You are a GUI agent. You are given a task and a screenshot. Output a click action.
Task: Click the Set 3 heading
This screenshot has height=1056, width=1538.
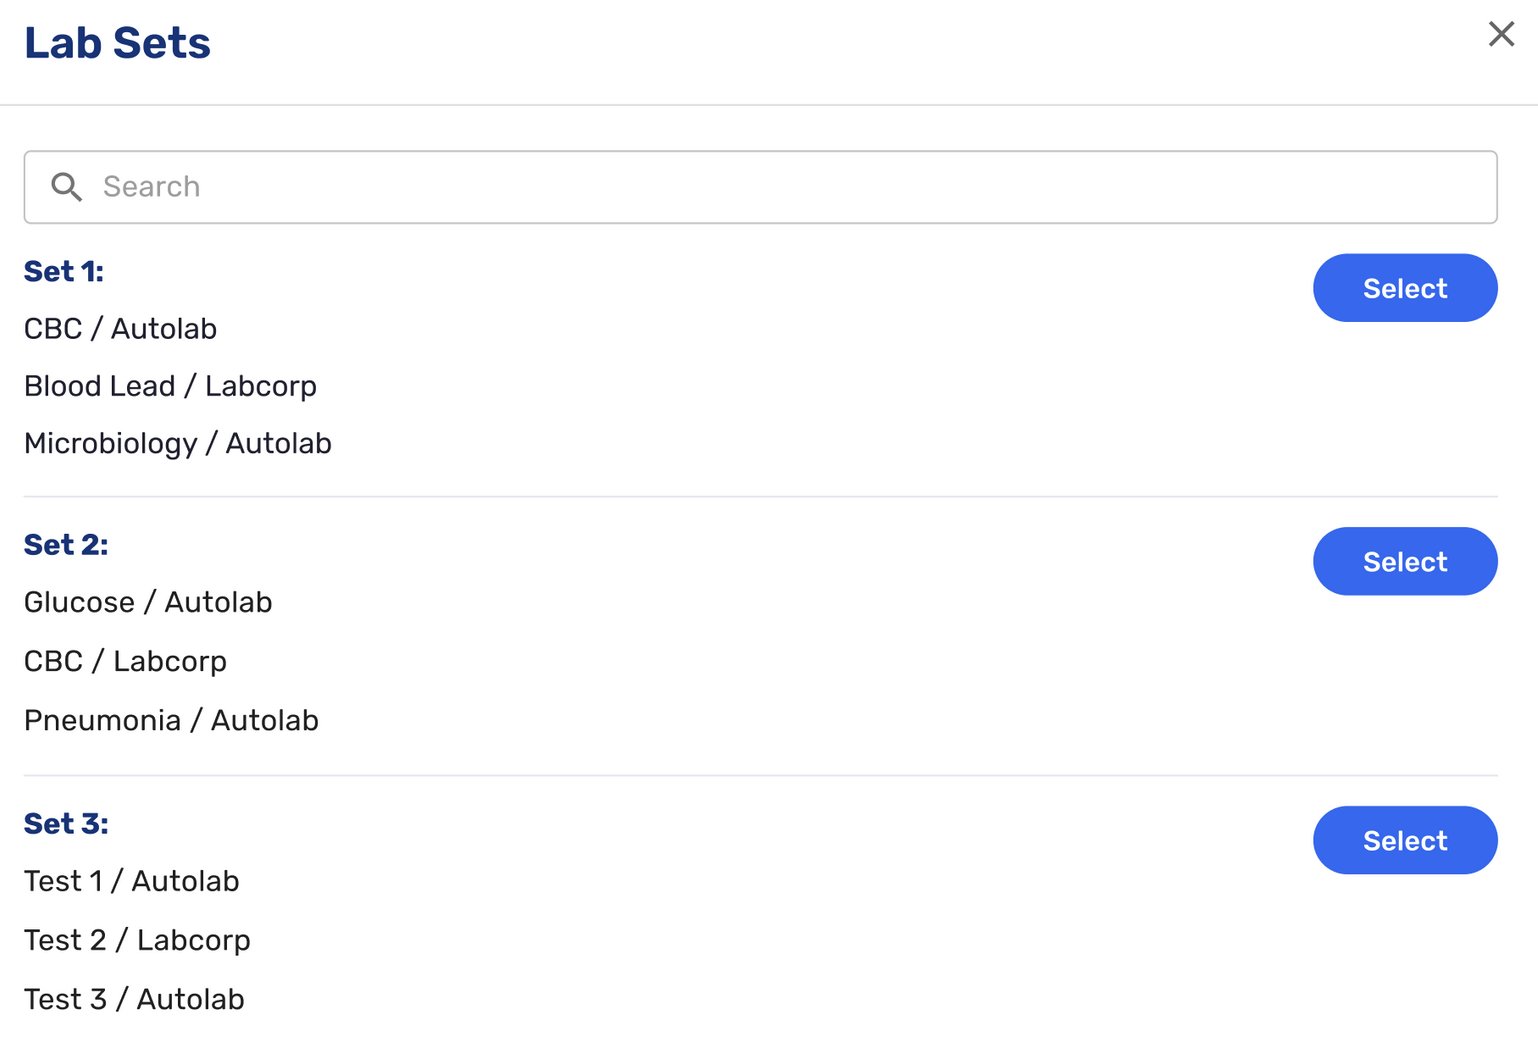(x=66, y=823)
